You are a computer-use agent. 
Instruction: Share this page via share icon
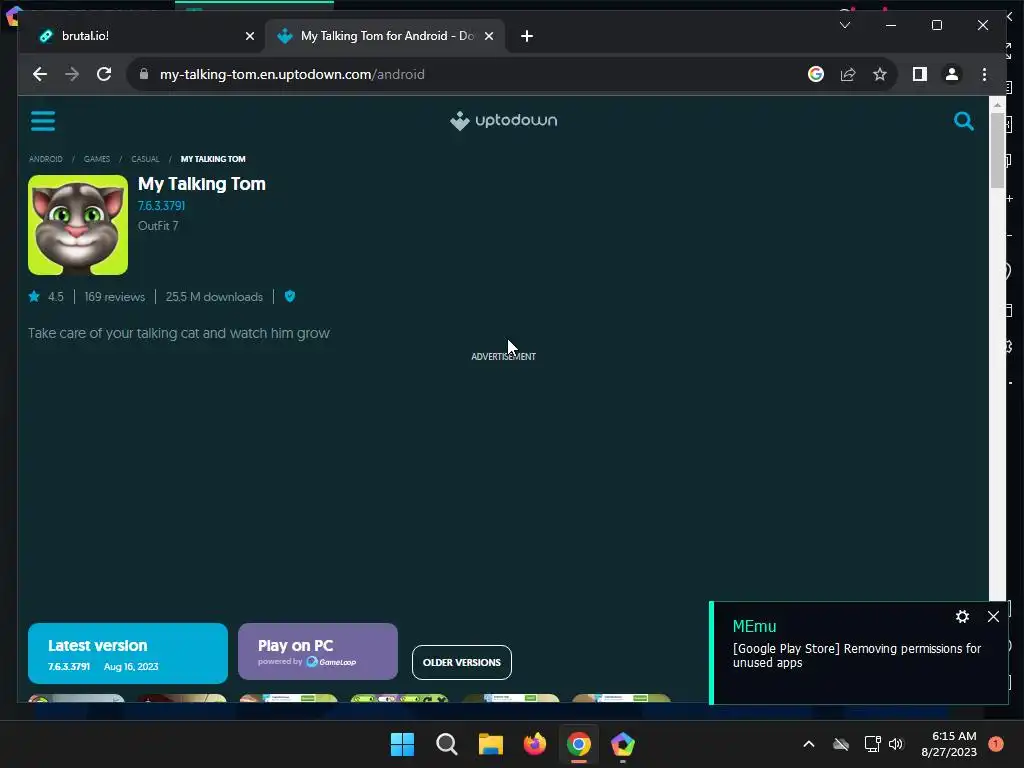click(x=848, y=74)
